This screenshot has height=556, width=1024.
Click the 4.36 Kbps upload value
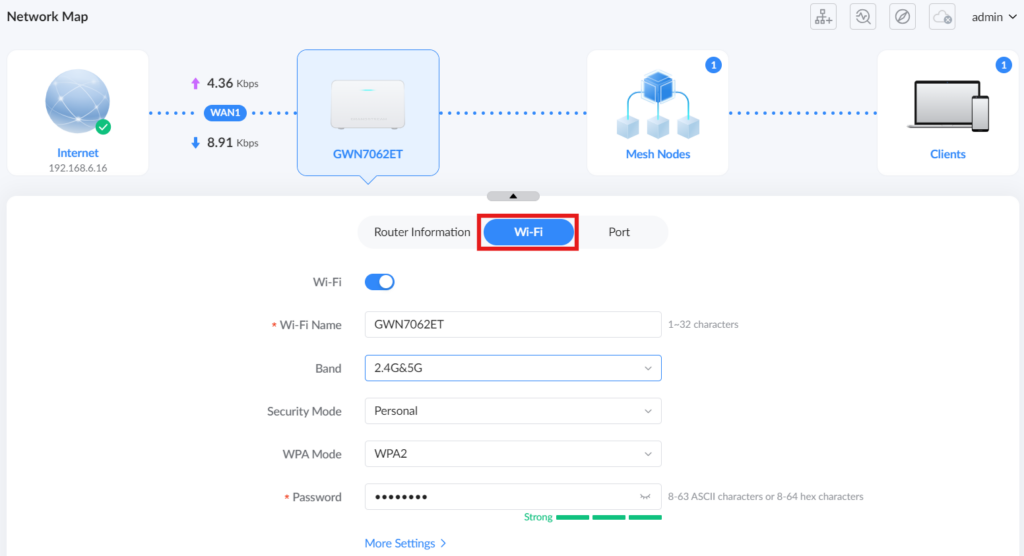tap(232, 84)
